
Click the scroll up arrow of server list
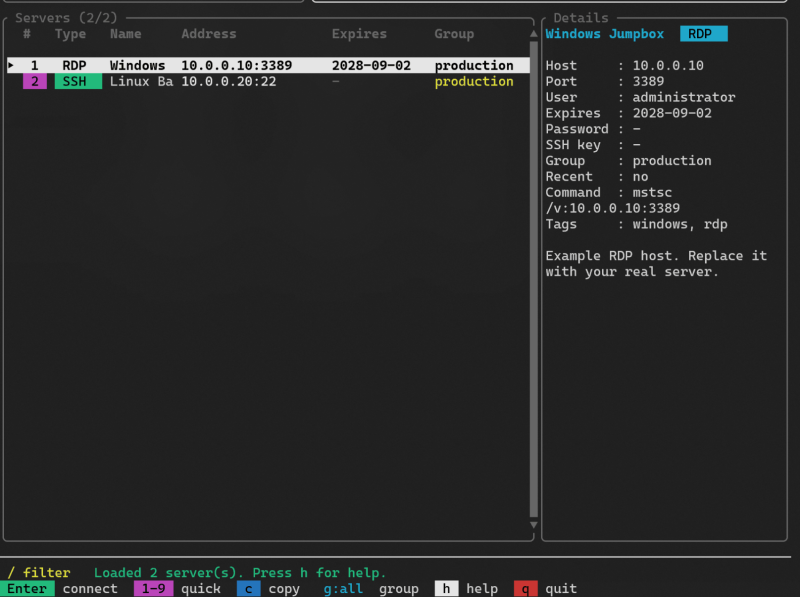534,34
